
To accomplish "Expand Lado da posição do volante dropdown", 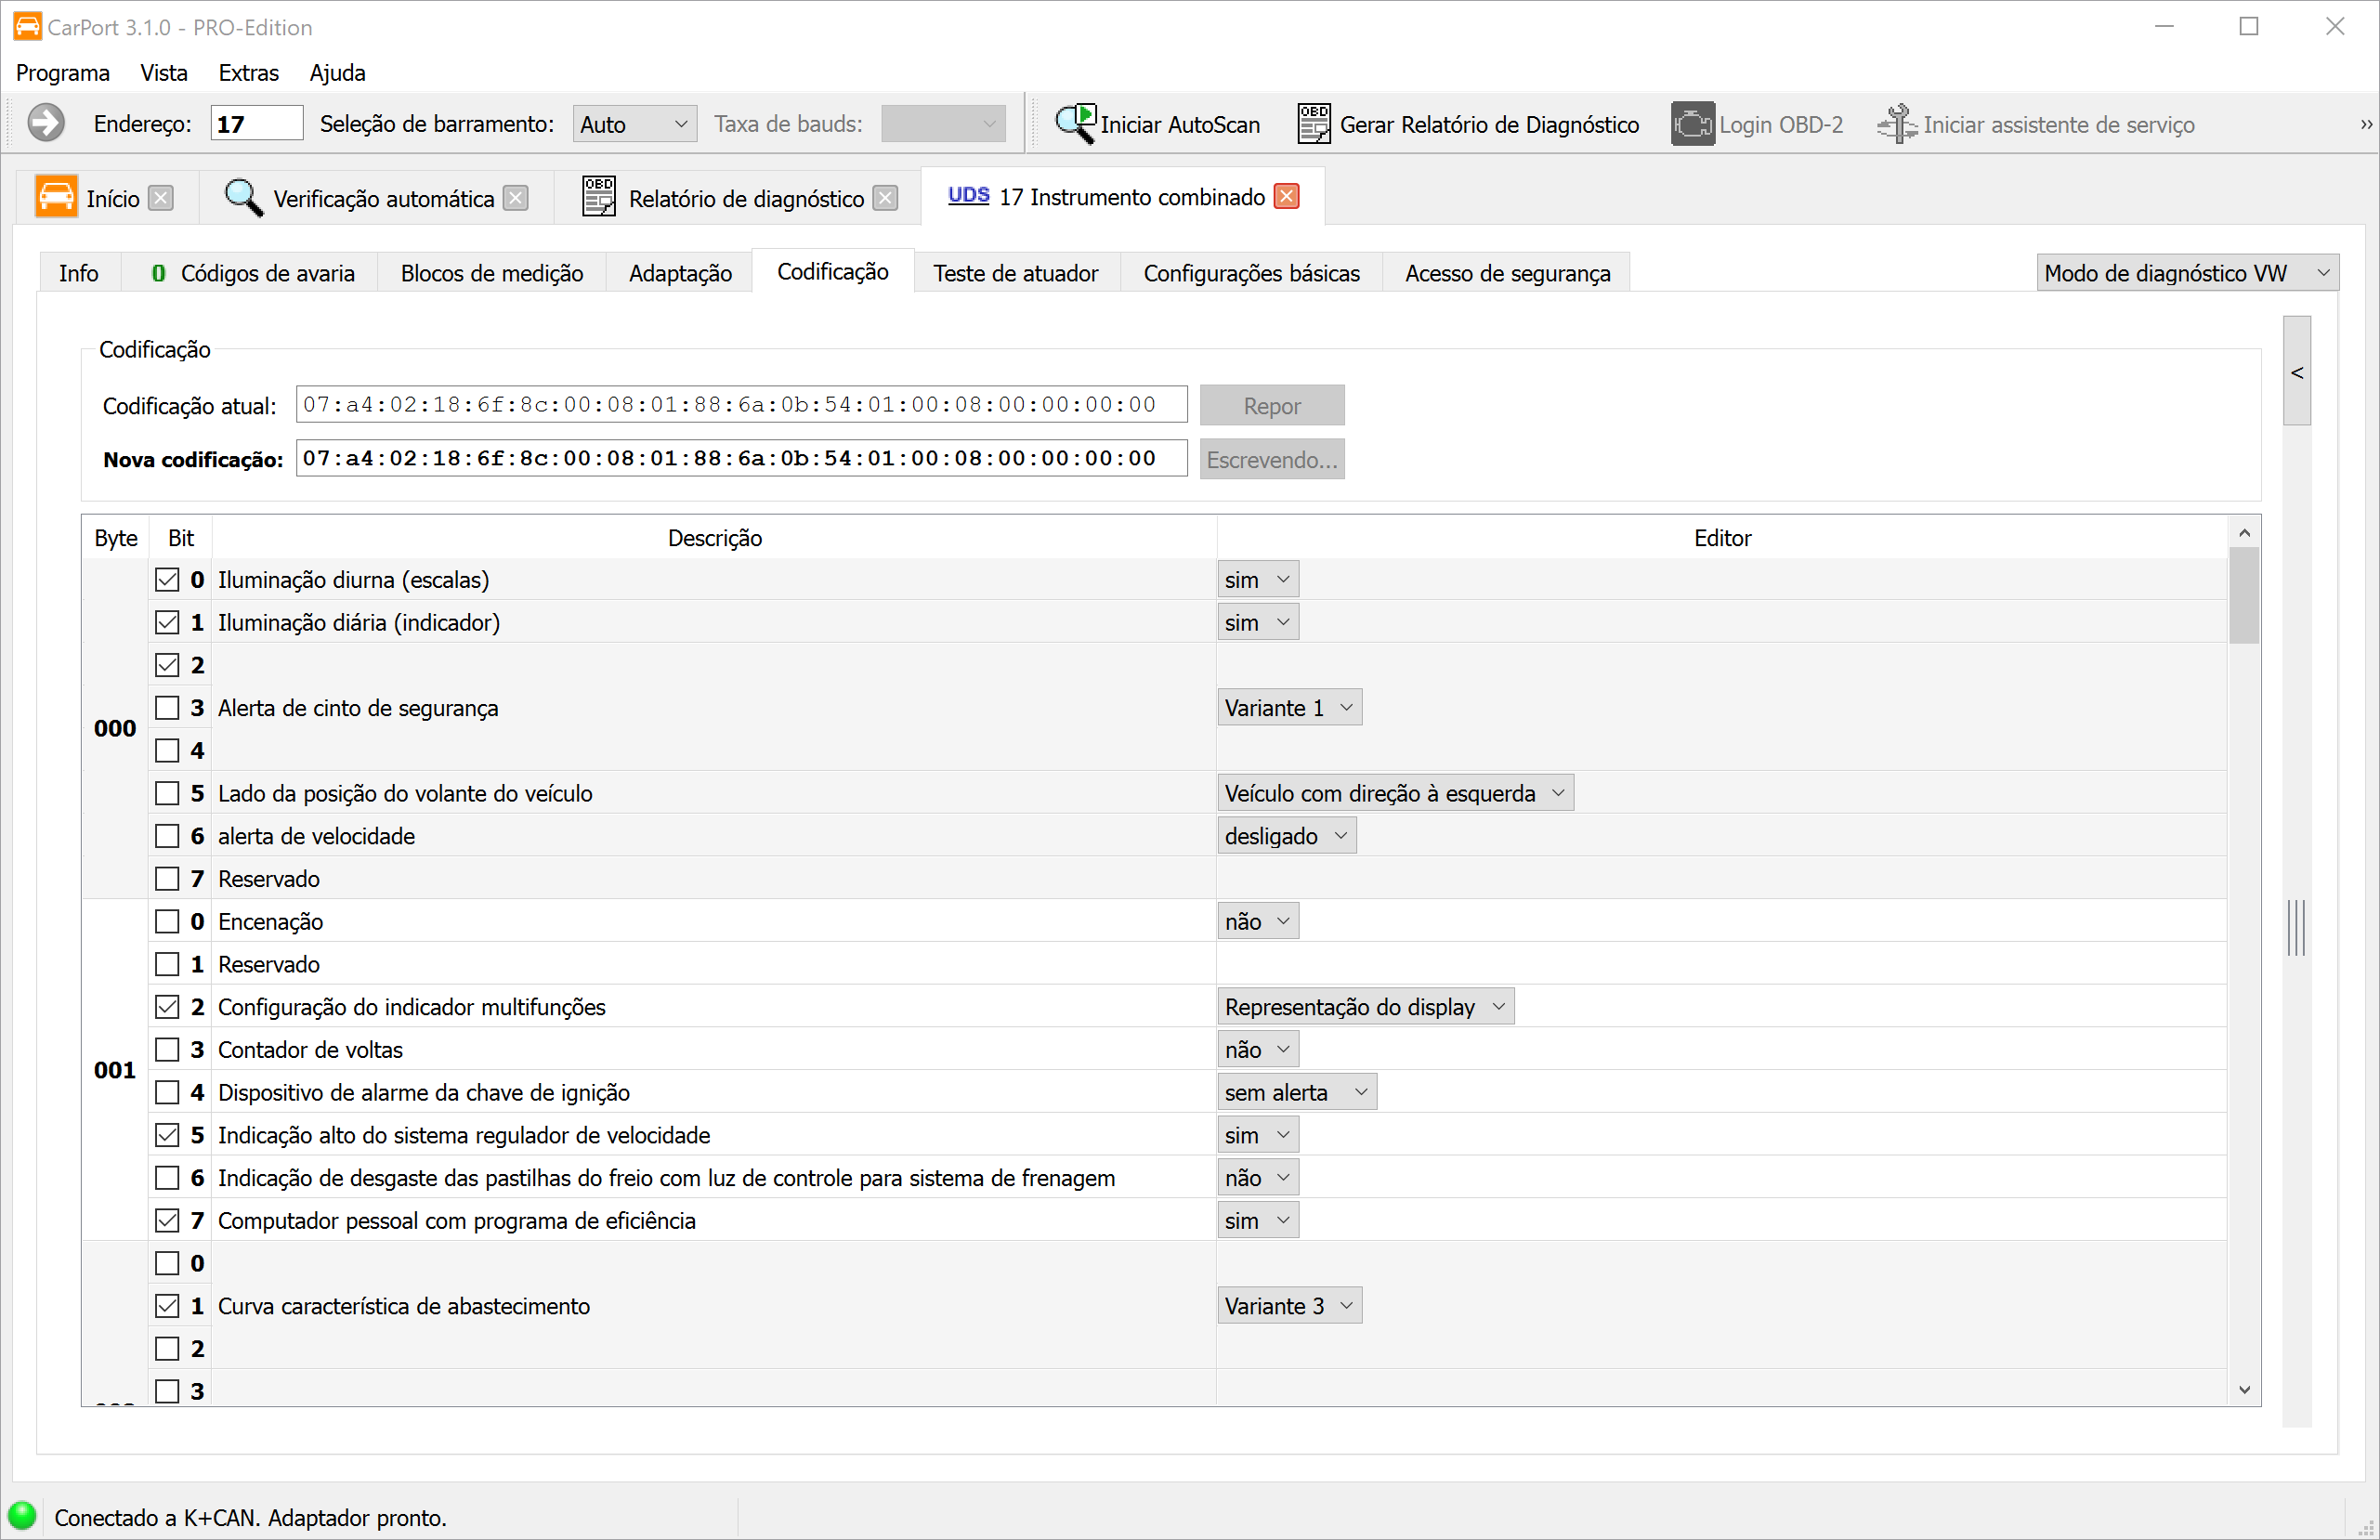I will [1394, 793].
